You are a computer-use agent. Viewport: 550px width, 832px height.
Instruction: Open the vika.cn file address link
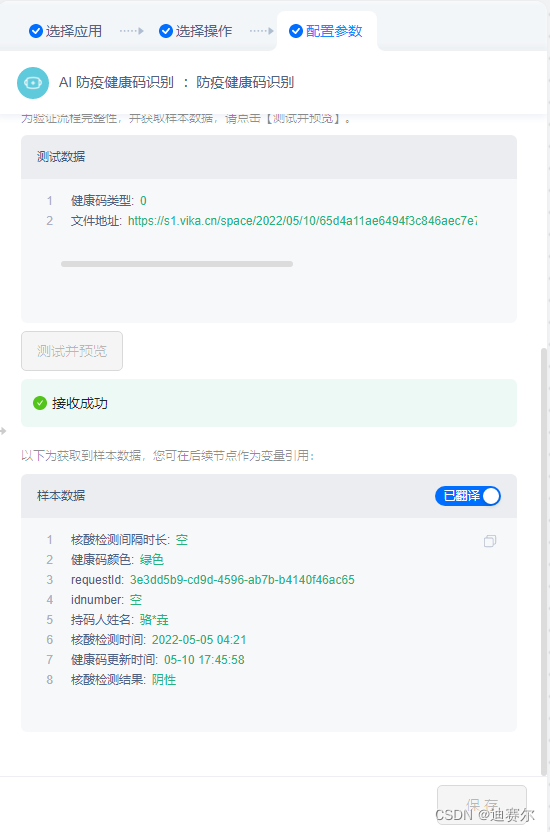coord(302,221)
